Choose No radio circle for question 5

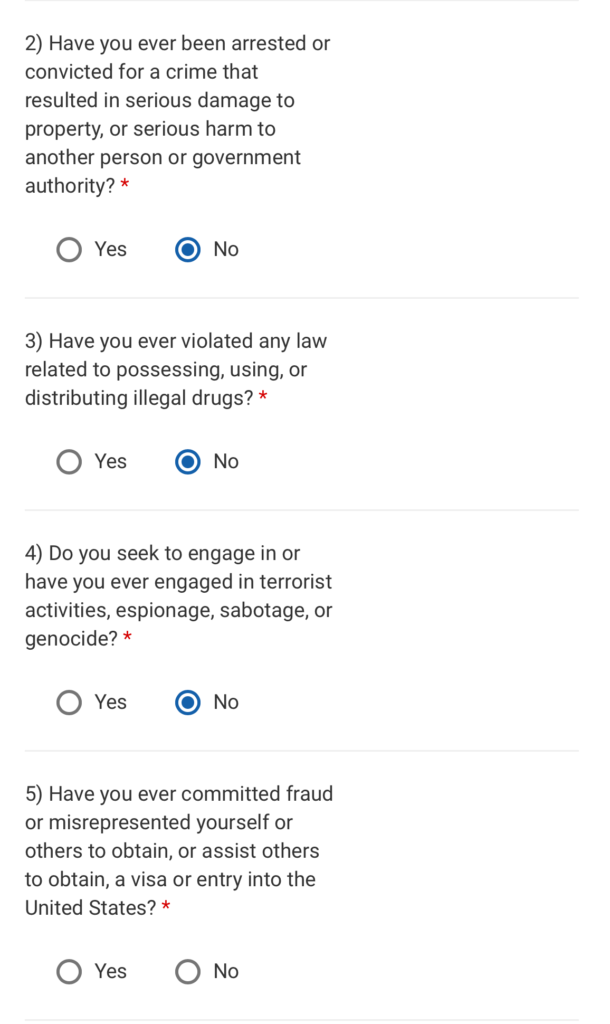pos(188,971)
